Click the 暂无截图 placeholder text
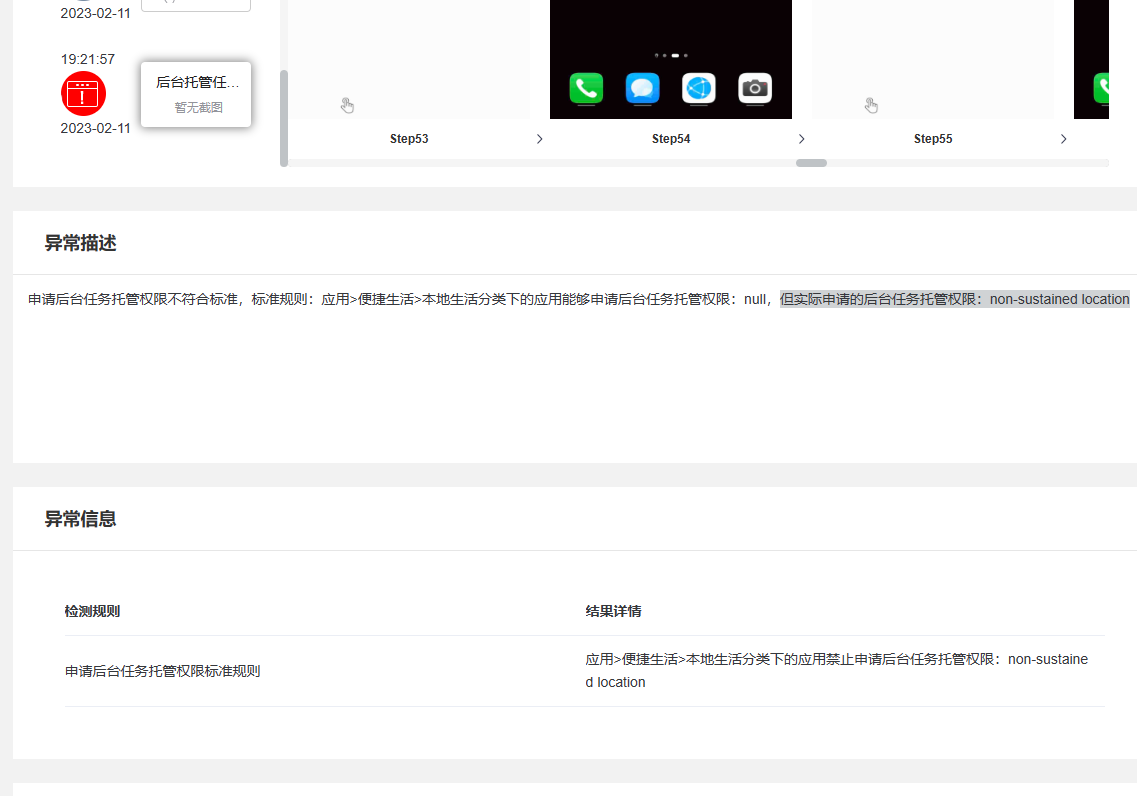The height and width of the screenshot is (796, 1137). pos(198,107)
